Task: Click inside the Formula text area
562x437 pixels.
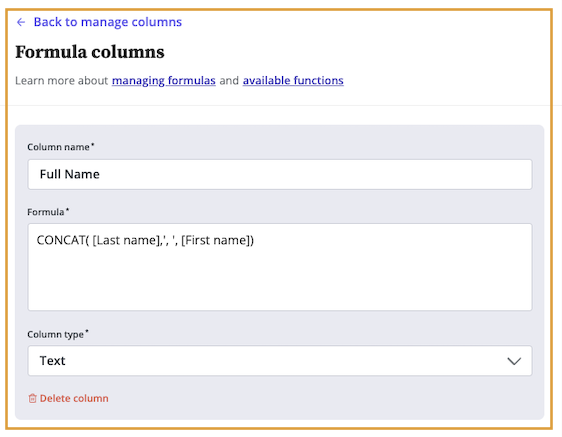Action: [280, 267]
